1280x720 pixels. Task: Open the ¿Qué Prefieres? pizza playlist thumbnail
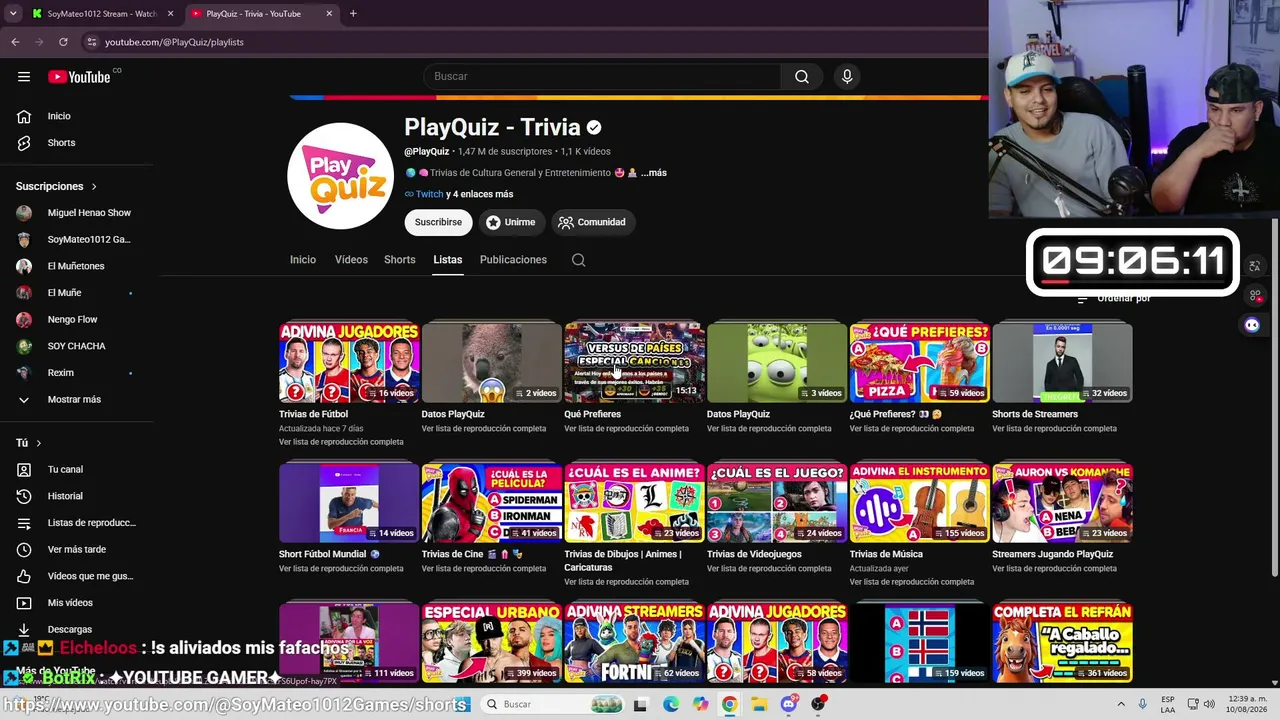pos(920,362)
